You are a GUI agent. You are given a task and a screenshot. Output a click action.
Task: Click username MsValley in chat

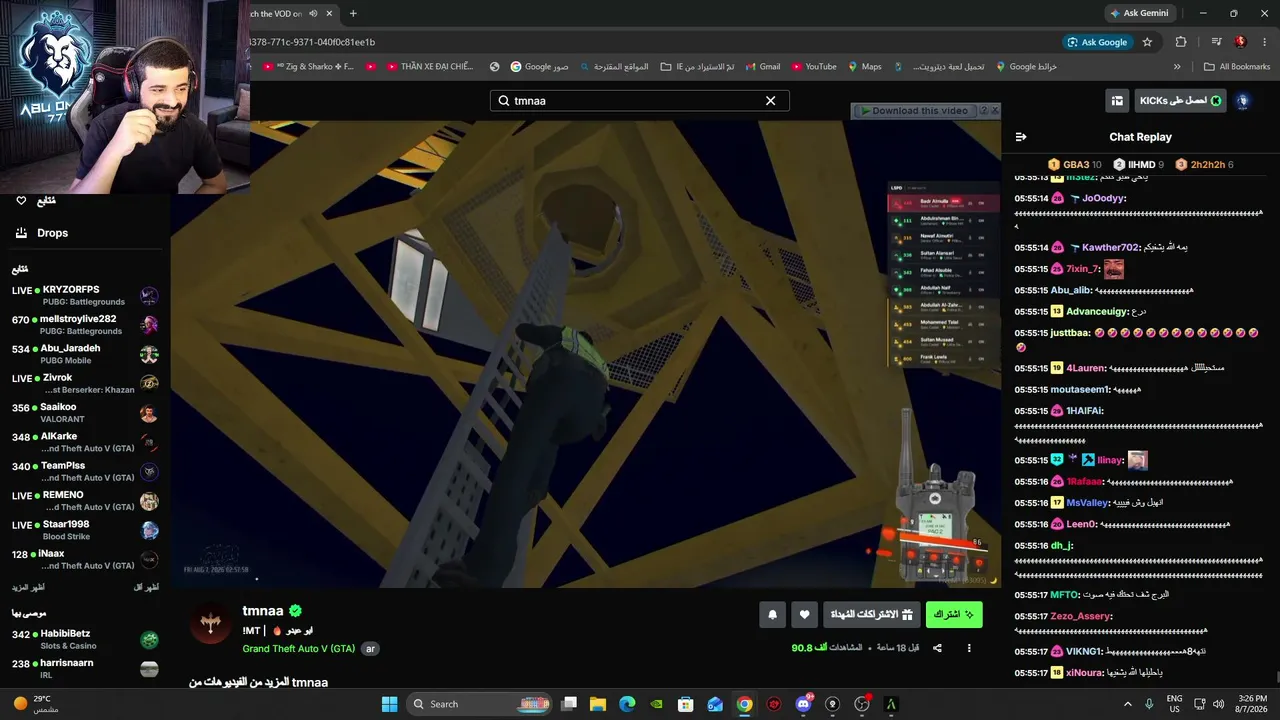(x=1087, y=503)
